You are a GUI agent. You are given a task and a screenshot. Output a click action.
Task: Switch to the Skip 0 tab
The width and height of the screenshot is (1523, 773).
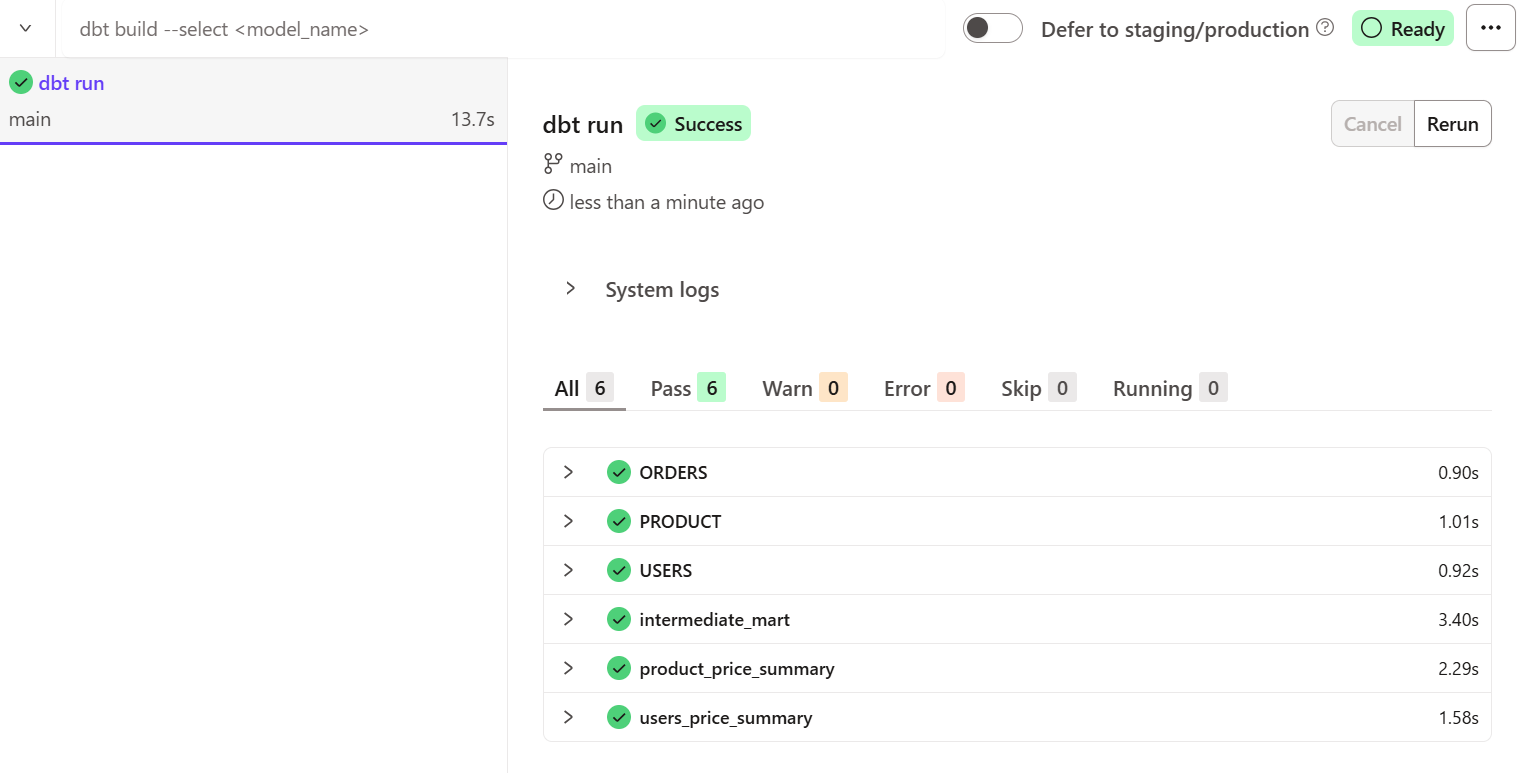[1038, 388]
